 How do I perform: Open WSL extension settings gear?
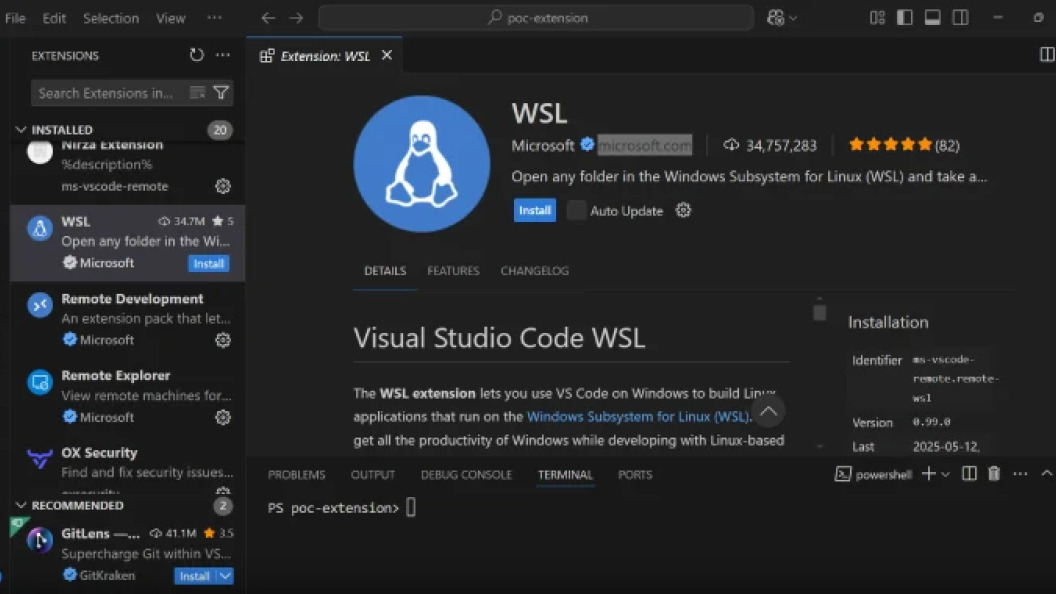point(684,210)
